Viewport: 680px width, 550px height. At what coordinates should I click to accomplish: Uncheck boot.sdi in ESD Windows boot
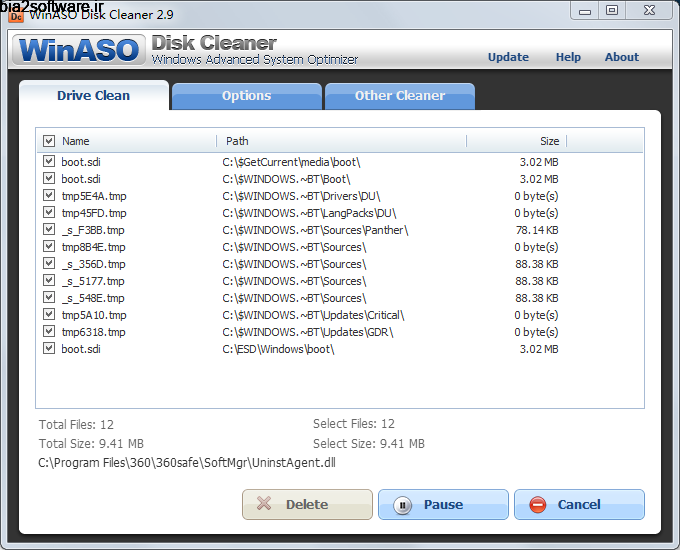49,348
